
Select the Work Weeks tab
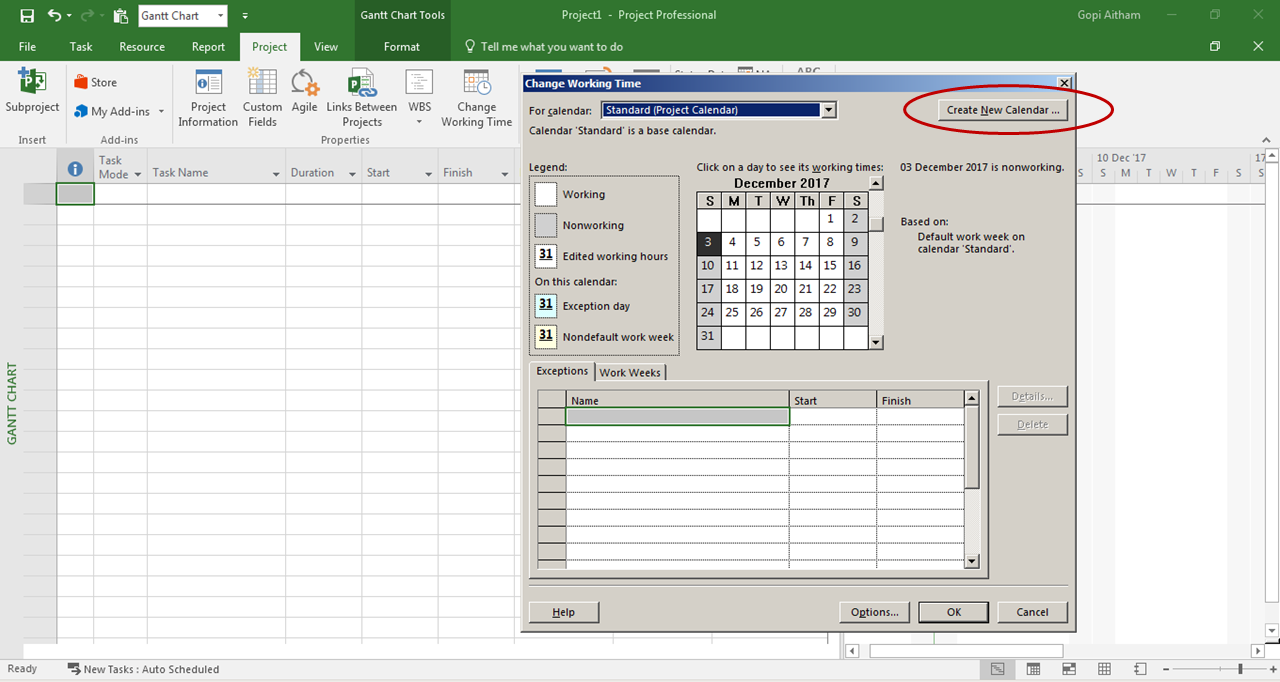pyautogui.click(x=630, y=372)
